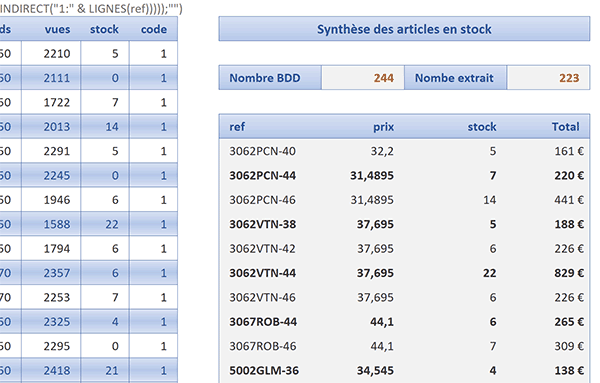Click total cell 309 €
600x383 pixels.
click(x=569, y=346)
